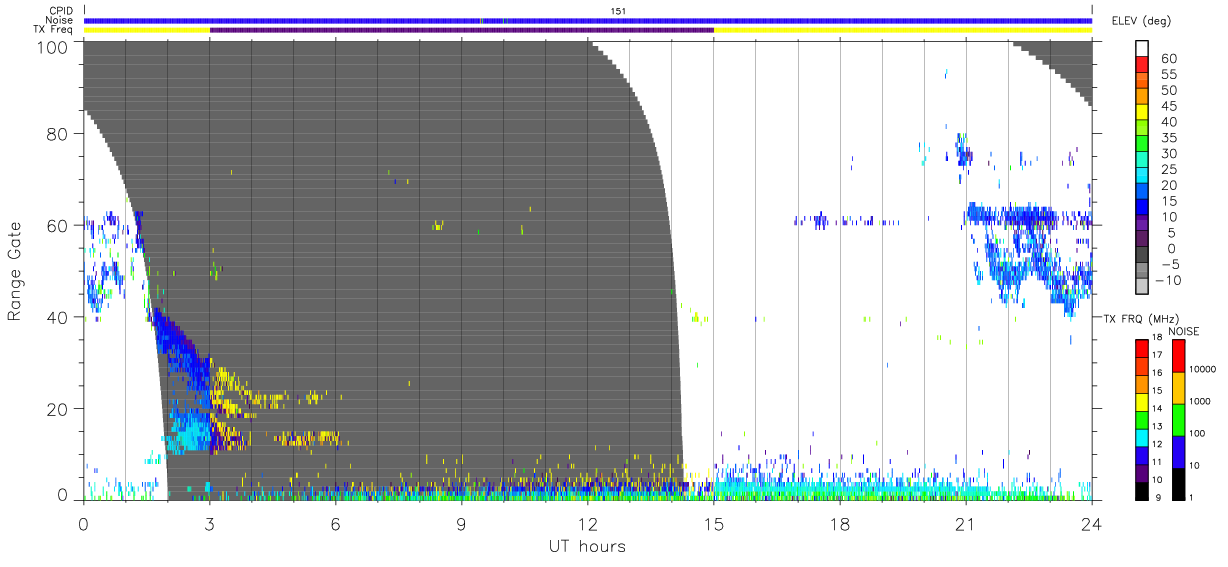Select the 'TX Freq' row label at top left
The height and width of the screenshot is (567, 1228).
tap(54, 30)
